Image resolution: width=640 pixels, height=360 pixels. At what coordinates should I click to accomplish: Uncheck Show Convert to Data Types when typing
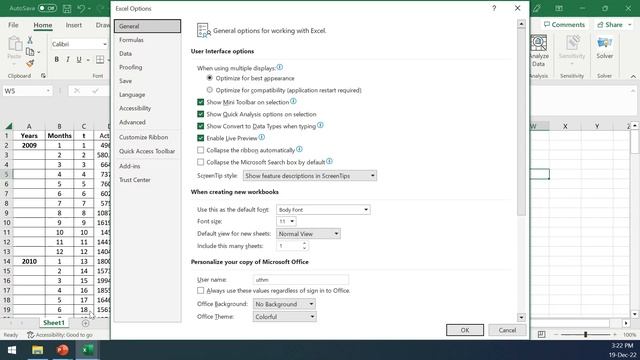[x=200, y=126]
